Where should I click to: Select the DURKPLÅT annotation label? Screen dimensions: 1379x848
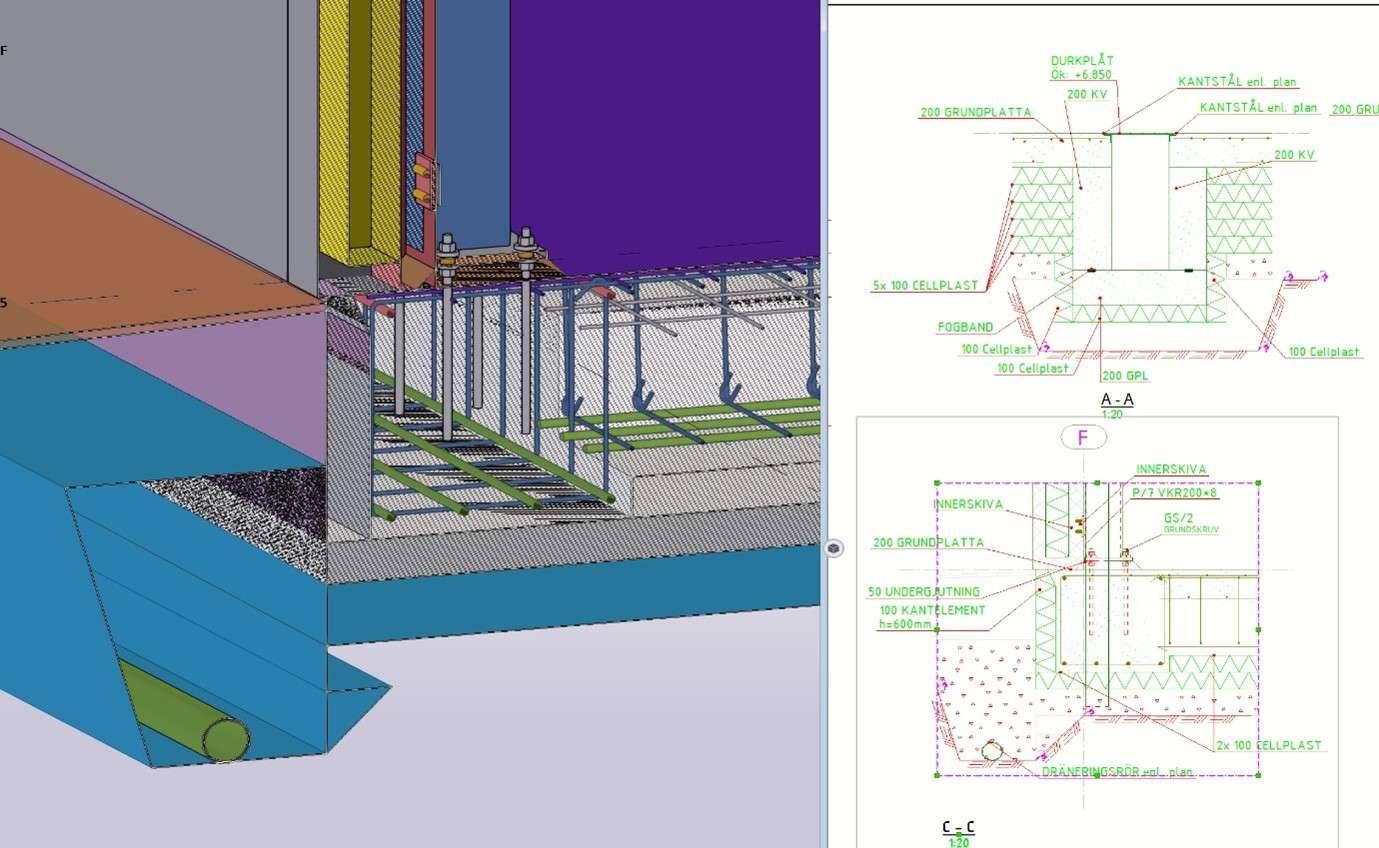tap(1081, 59)
